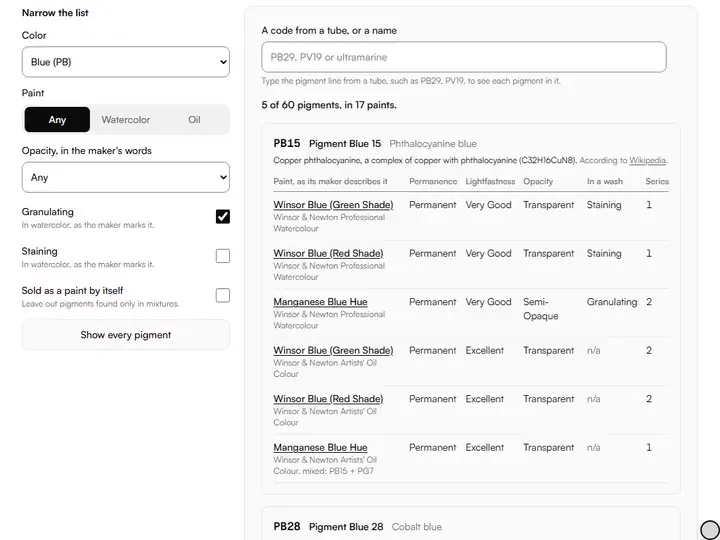Uncheck the Granulating checkbox
The image size is (720, 540).
(x=223, y=216)
